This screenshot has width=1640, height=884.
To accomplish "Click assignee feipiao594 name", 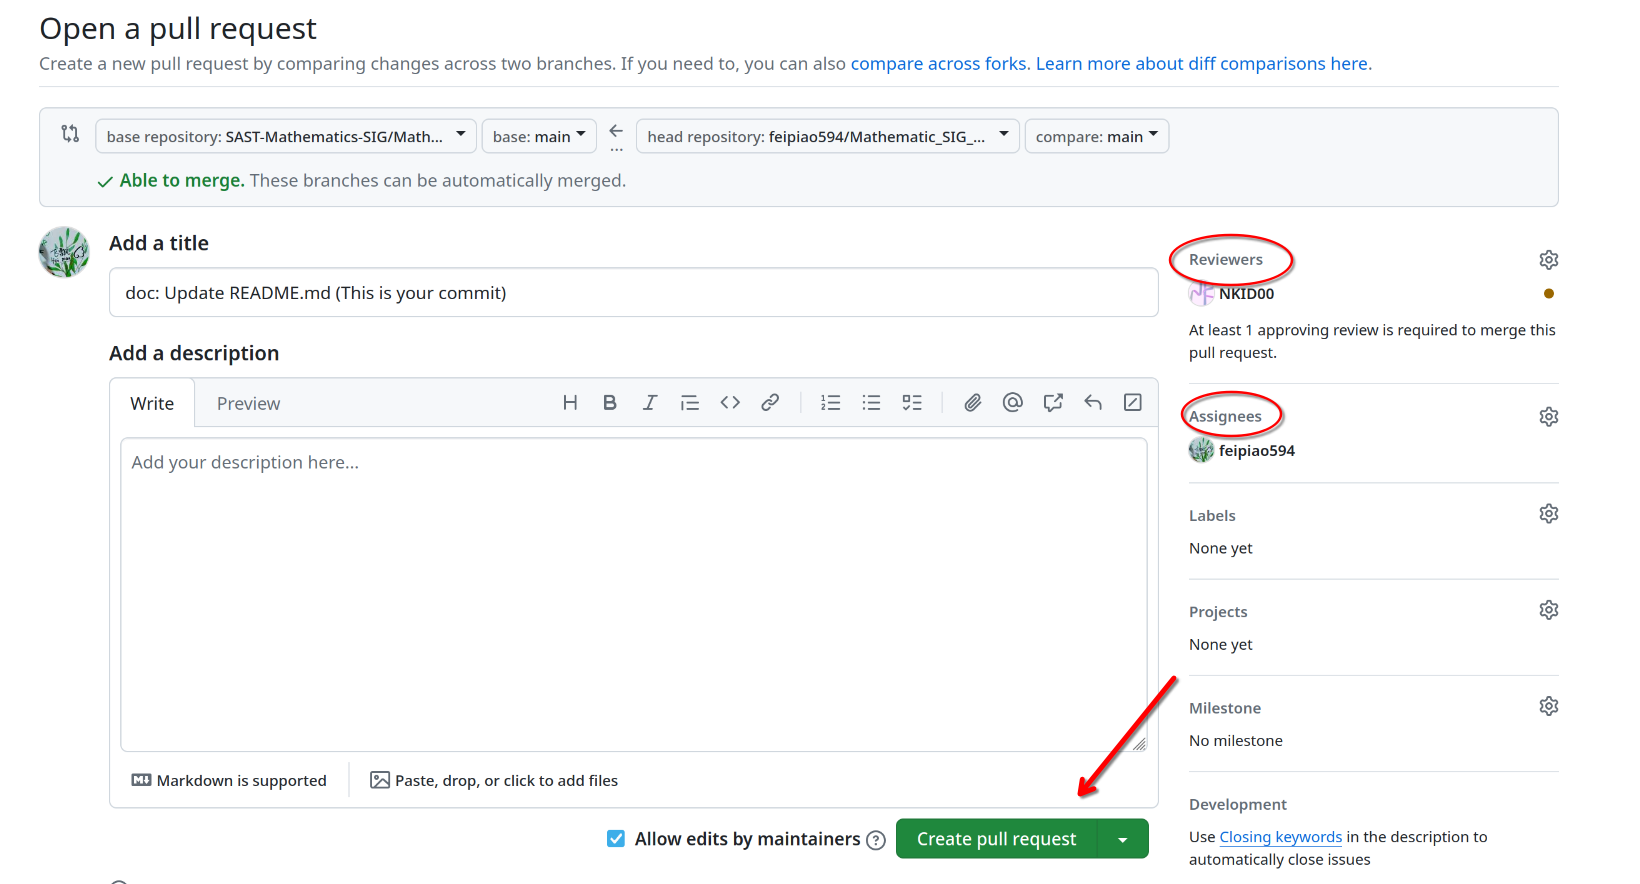I will tap(1257, 451).
